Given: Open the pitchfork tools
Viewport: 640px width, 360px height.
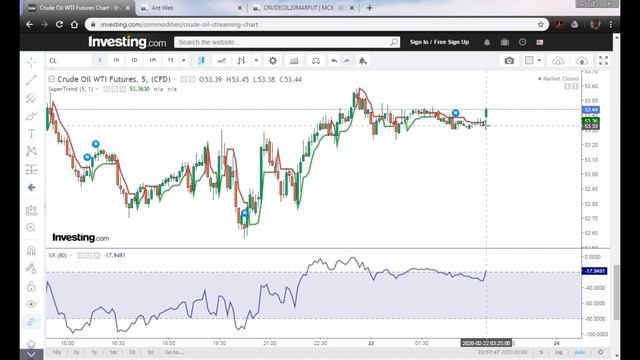Looking at the screenshot, I should click(31, 98).
